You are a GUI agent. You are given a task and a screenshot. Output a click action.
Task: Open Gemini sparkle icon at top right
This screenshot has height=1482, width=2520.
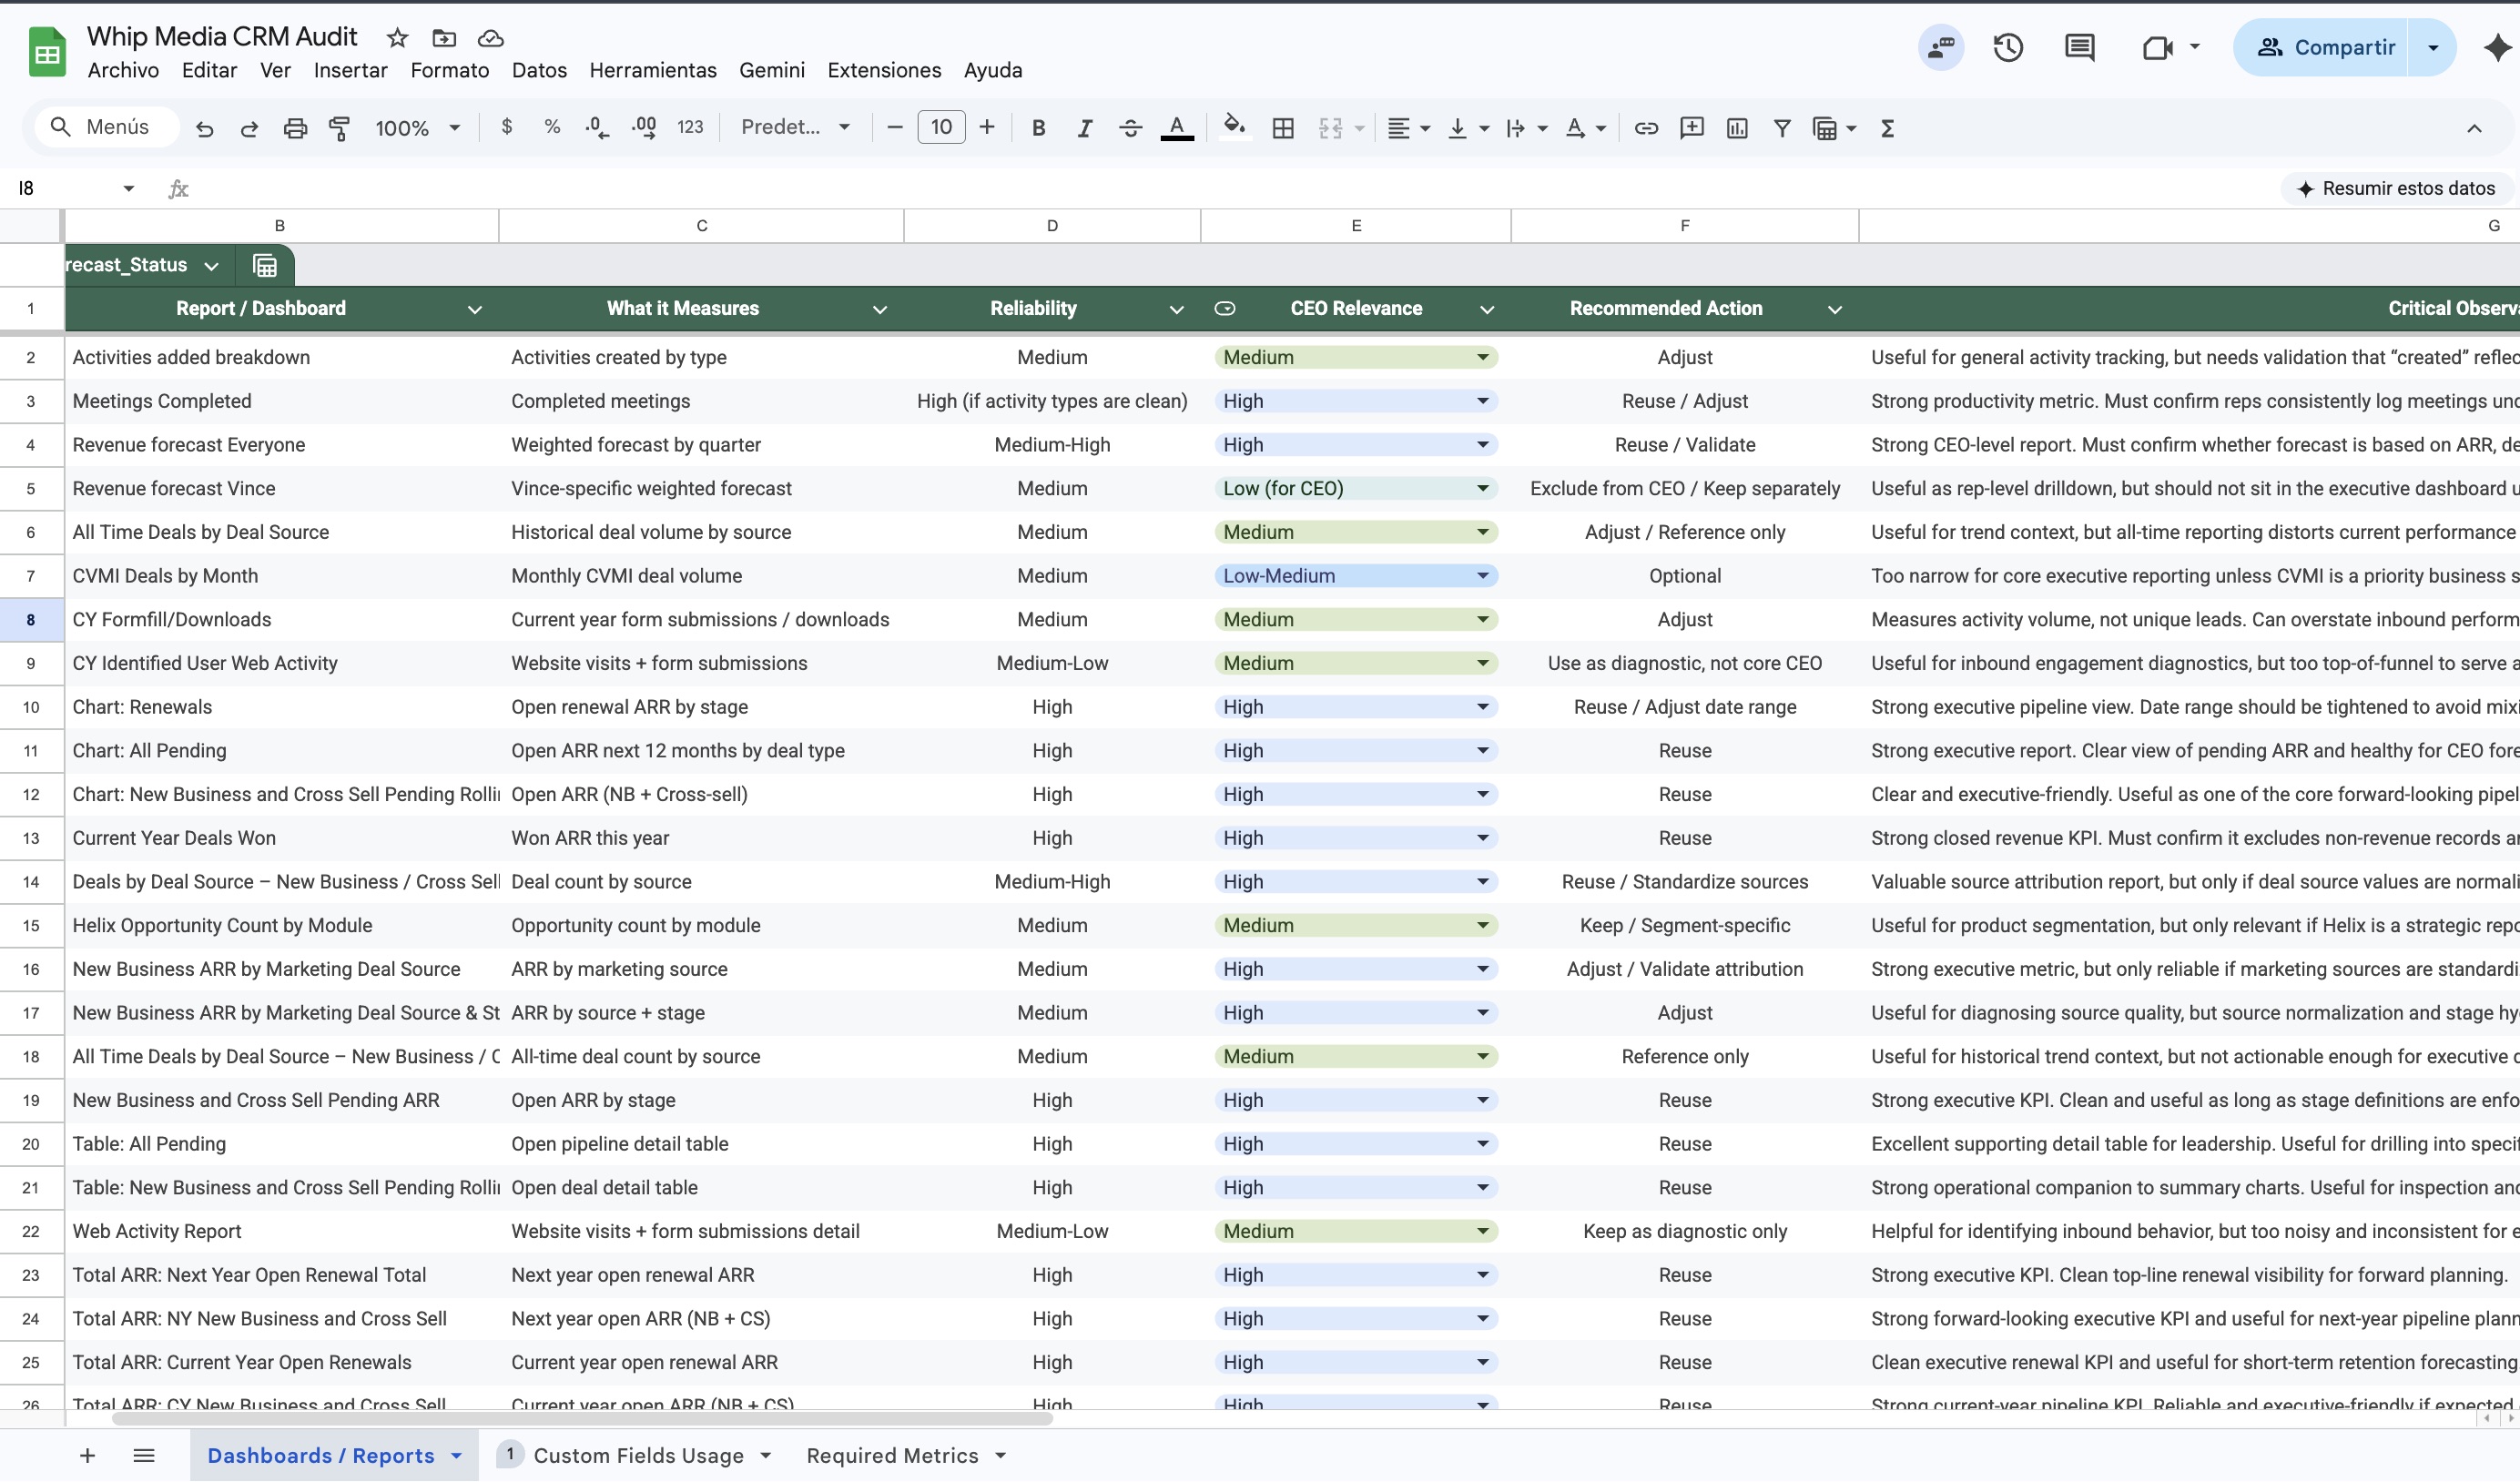[x=2497, y=47]
